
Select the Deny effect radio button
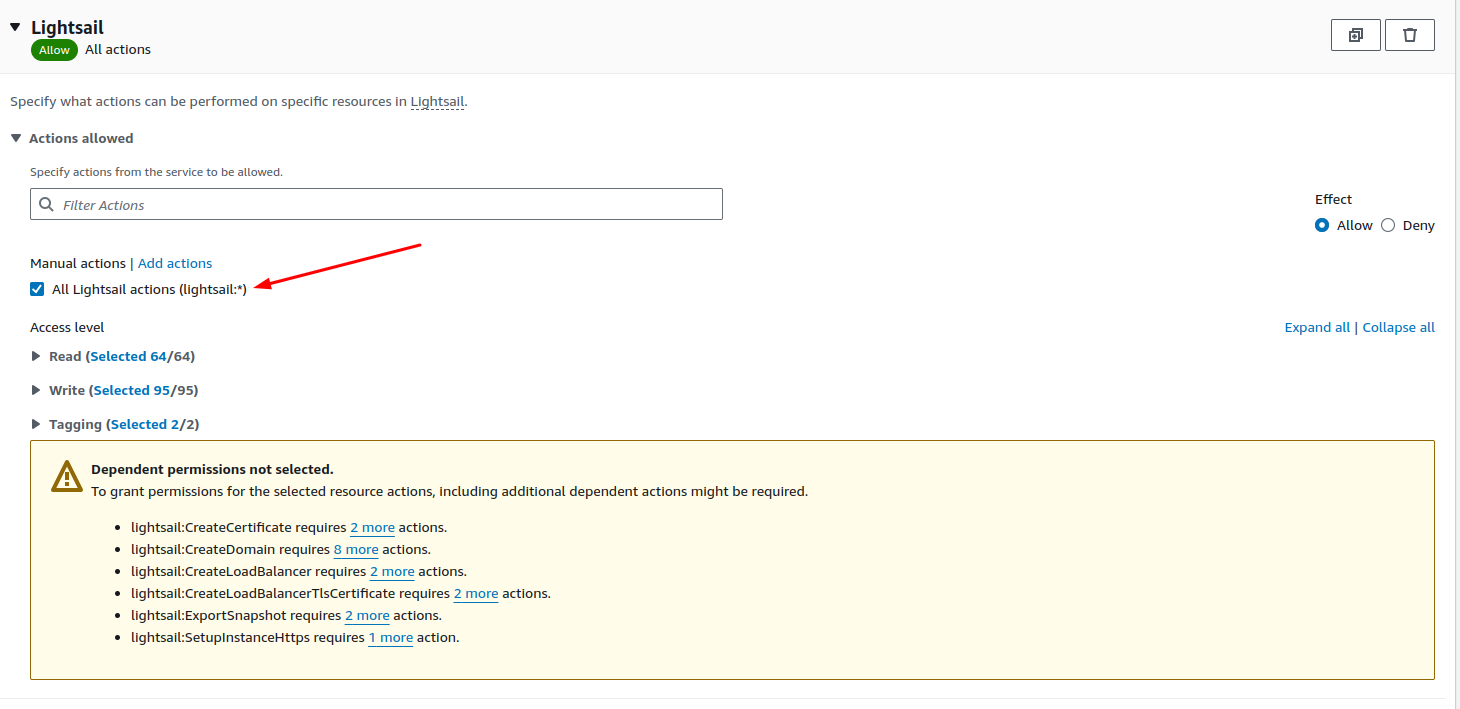pos(1388,225)
